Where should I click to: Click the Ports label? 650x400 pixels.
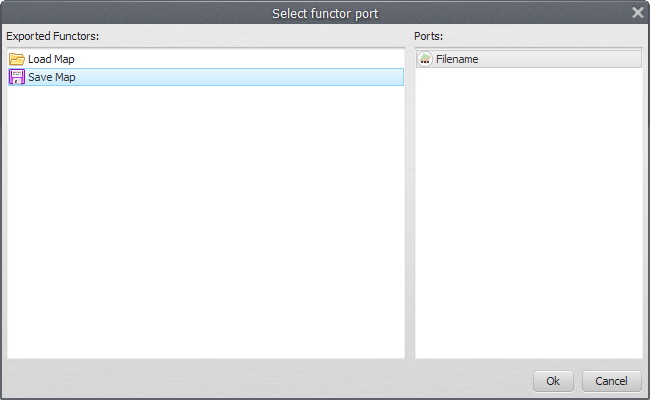click(428, 36)
